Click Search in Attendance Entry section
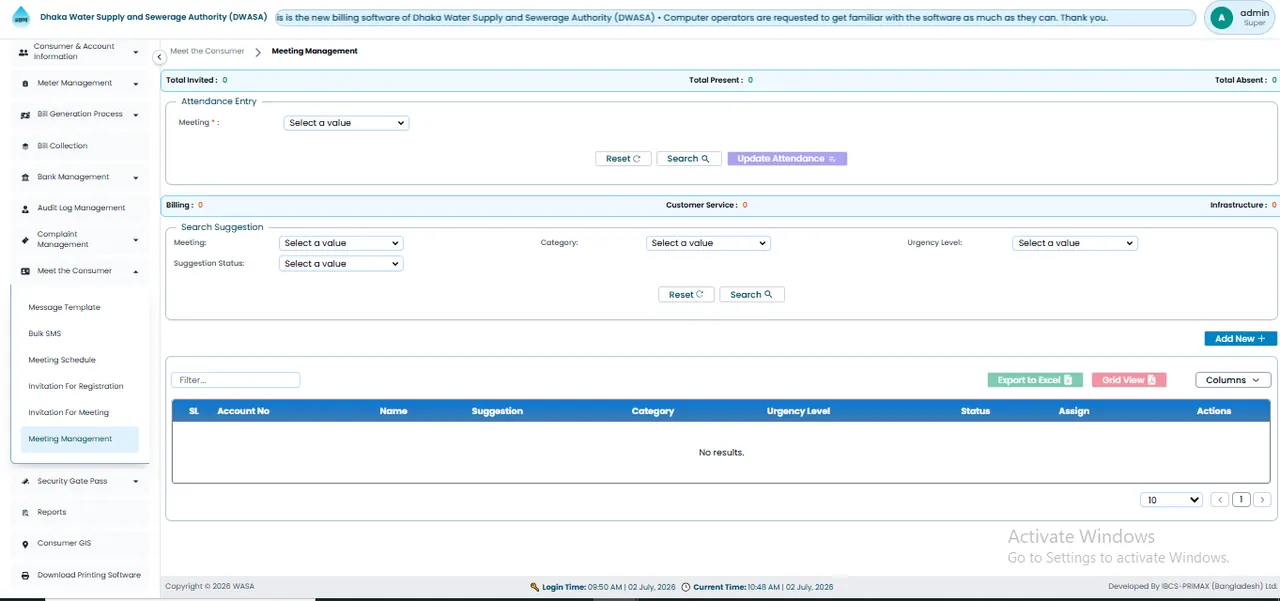This screenshot has width=1280, height=601. pos(689,159)
